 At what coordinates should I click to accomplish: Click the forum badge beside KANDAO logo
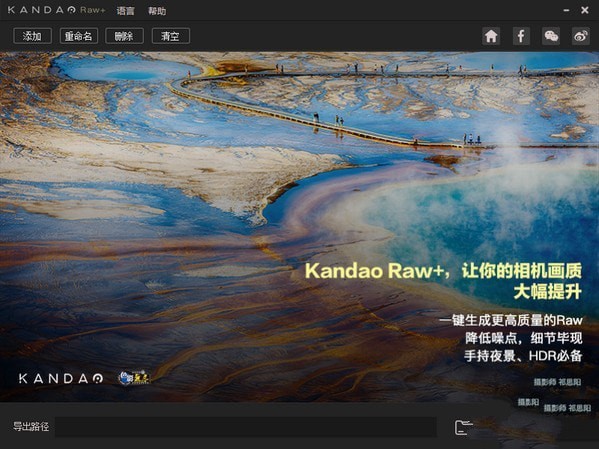click(x=134, y=378)
